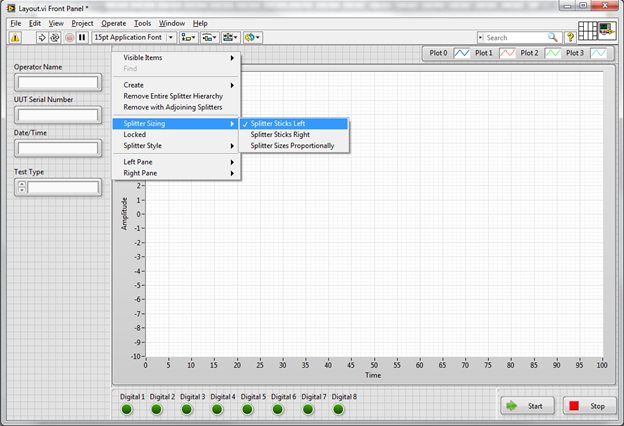This screenshot has height=426, width=624.
Task: Open the Align Objects toolbar tool
Action: 187,37
